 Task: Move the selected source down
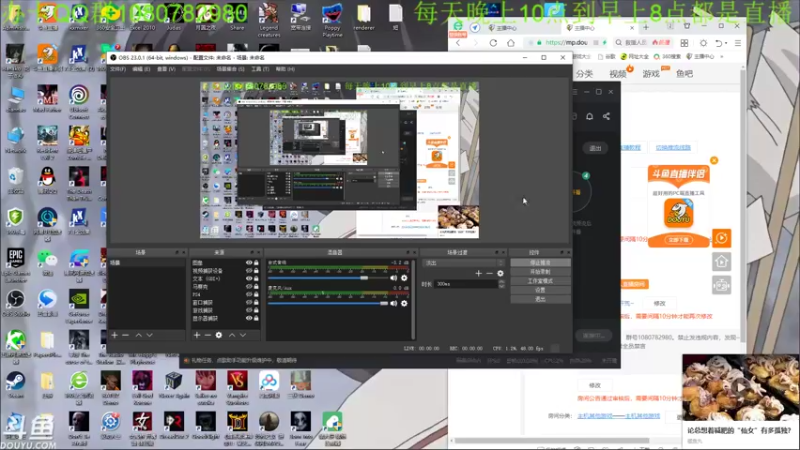coord(243,335)
